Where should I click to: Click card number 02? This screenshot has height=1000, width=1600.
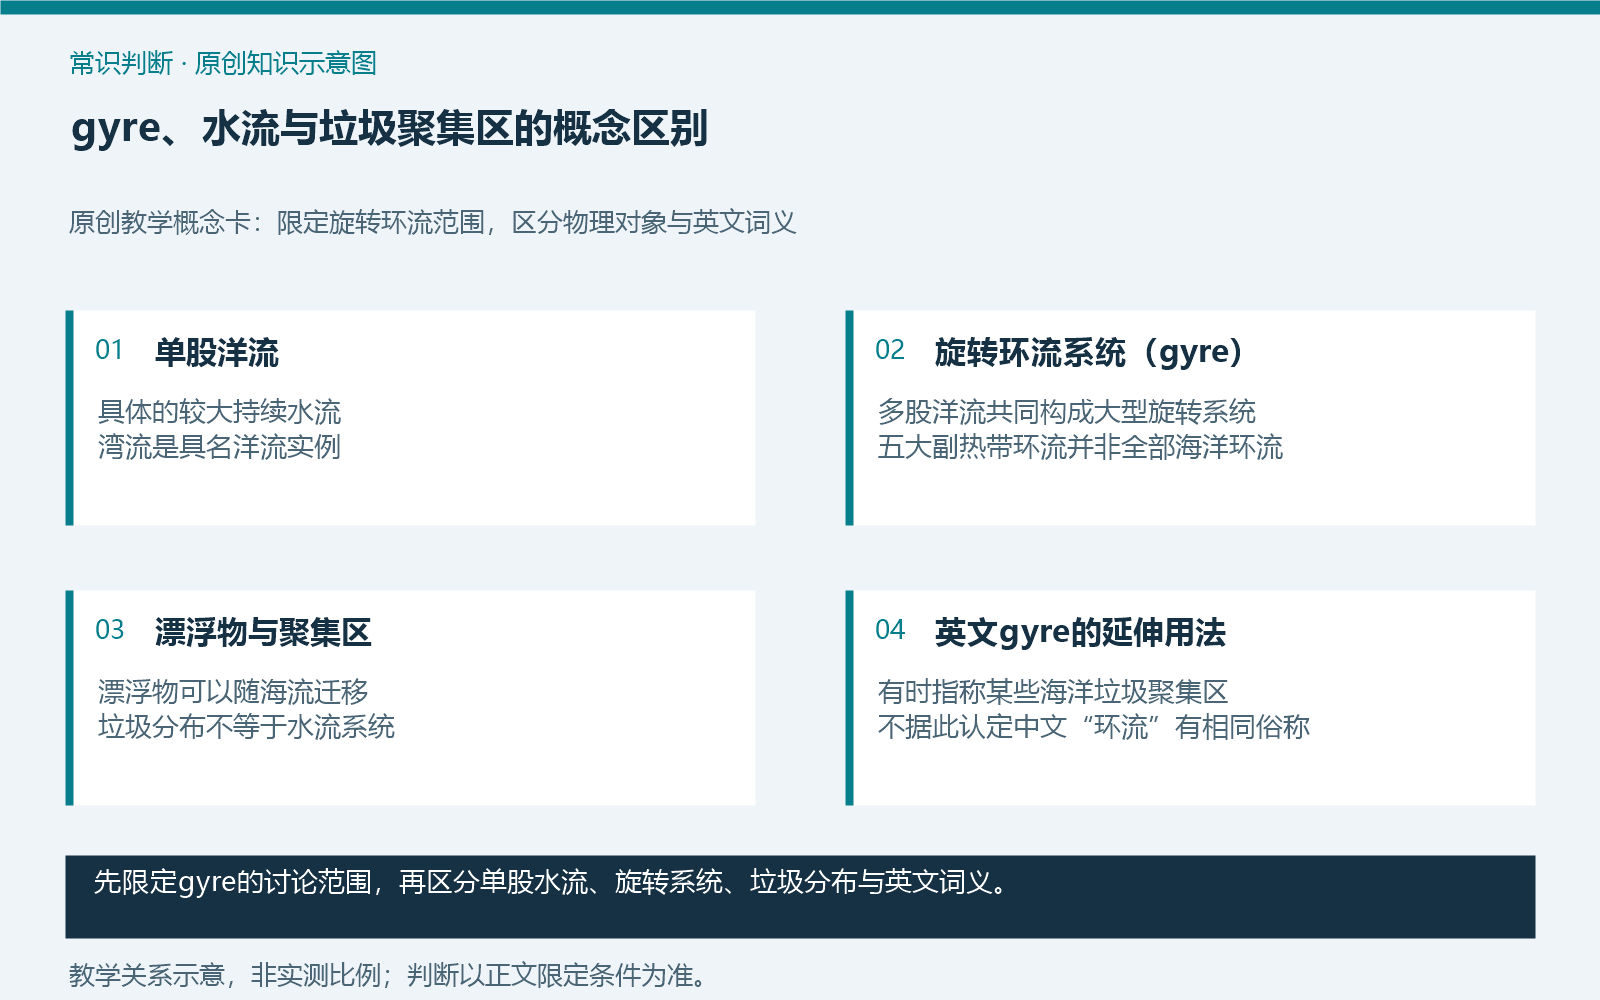pyautogui.click(x=889, y=350)
